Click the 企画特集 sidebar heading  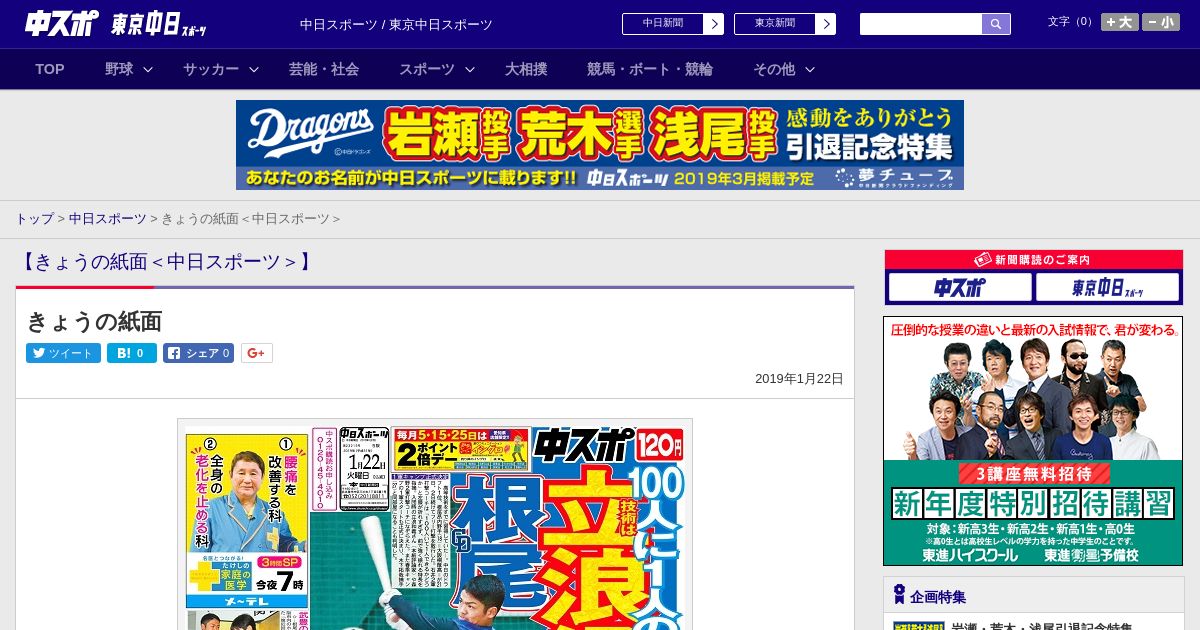(x=938, y=597)
